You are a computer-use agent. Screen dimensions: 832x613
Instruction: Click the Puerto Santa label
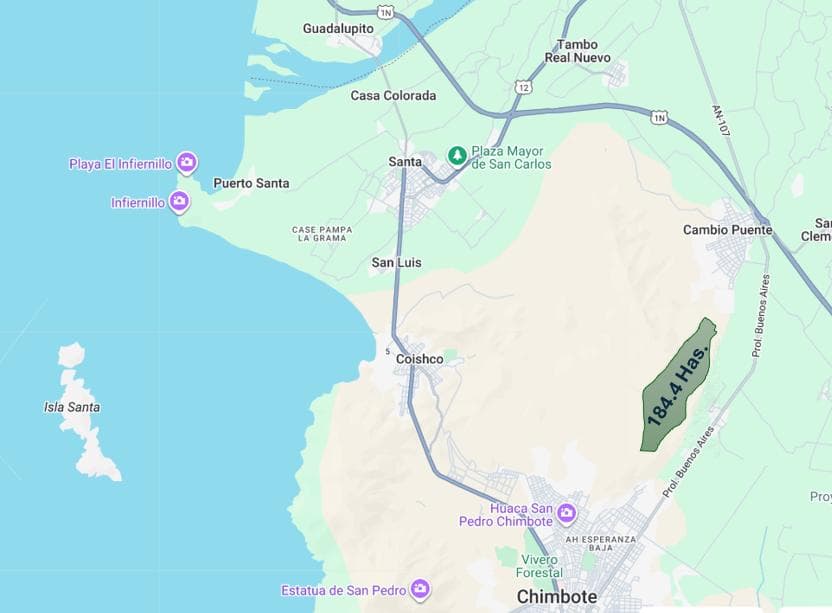[251, 184]
